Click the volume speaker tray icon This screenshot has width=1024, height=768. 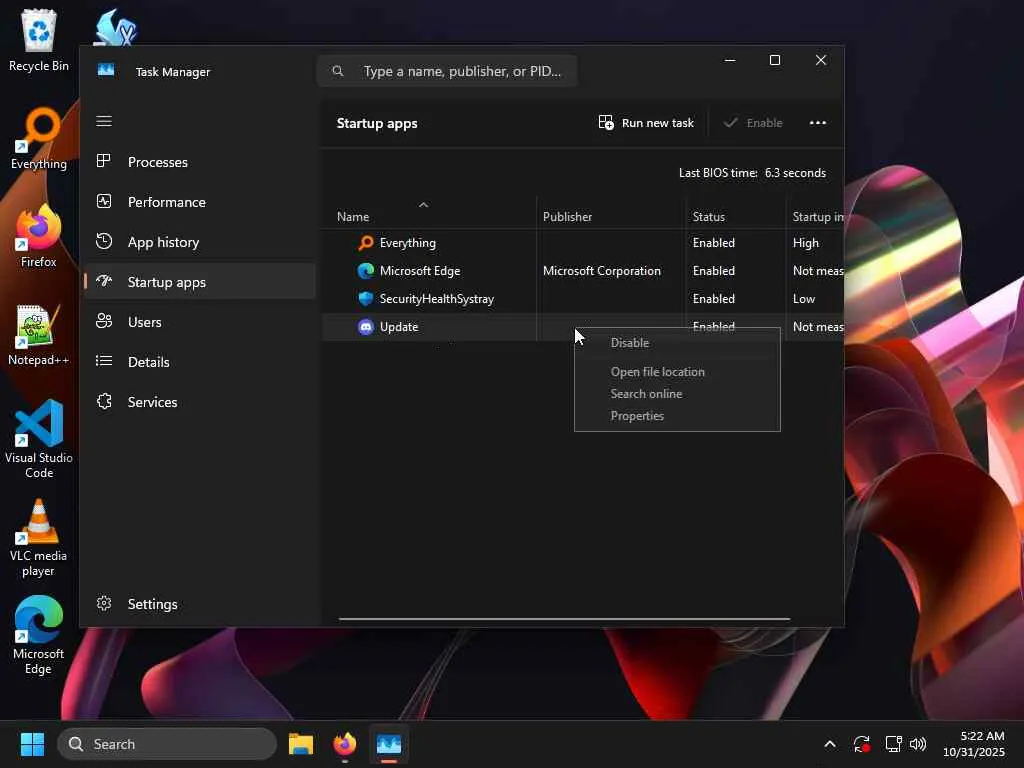click(x=918, y=744)
